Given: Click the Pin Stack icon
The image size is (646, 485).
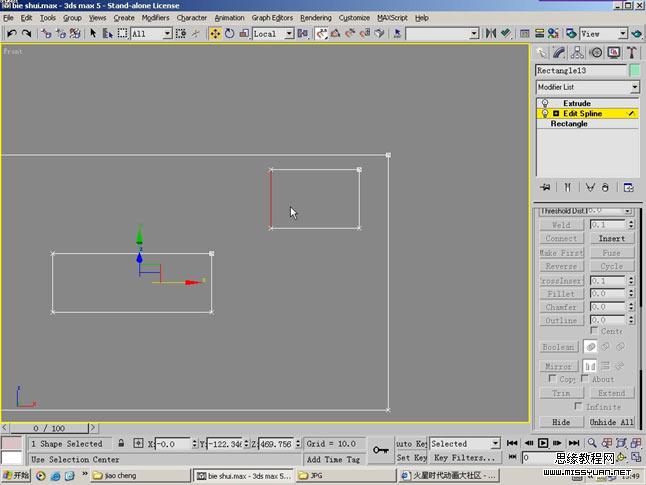Looking at the screenshot, I should point(545,187).
